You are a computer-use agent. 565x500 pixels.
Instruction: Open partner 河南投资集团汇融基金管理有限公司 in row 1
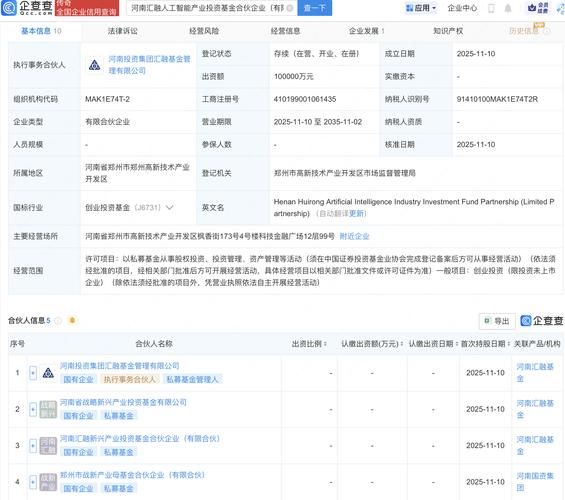point(120,366)
